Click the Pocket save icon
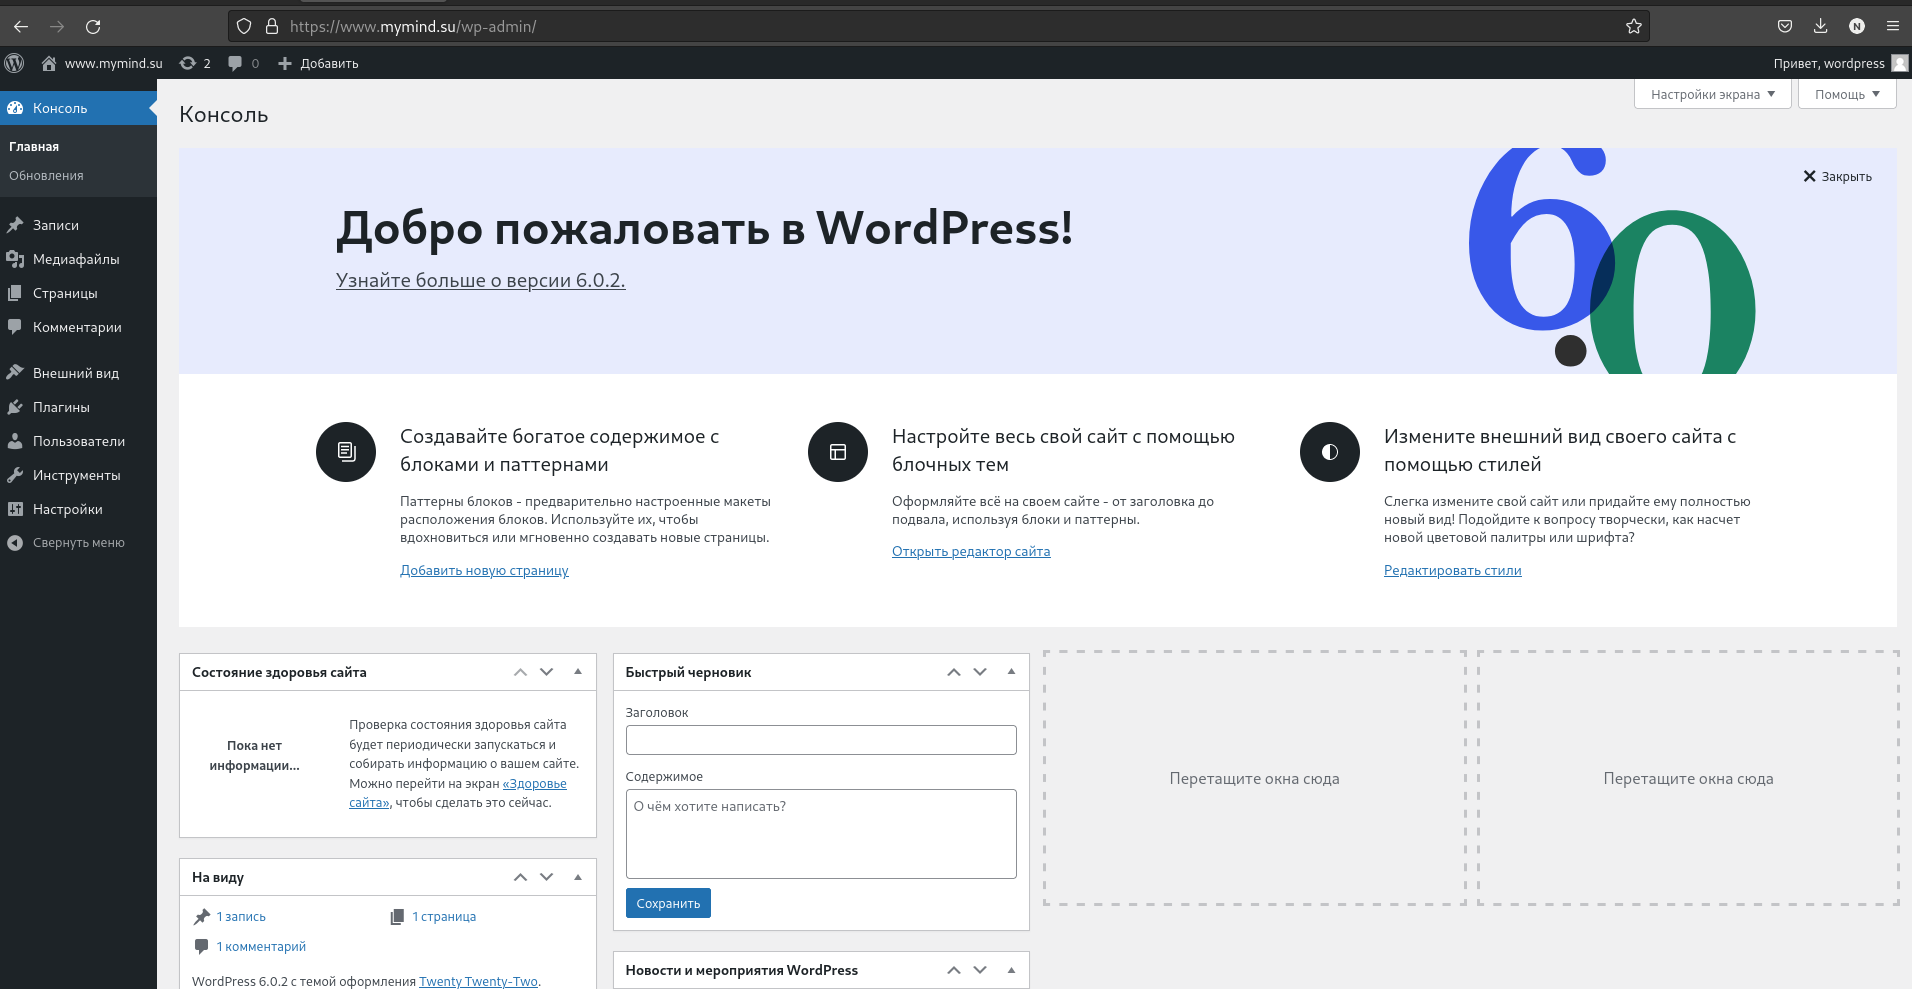1912x989 pixels. (1785, 26)
